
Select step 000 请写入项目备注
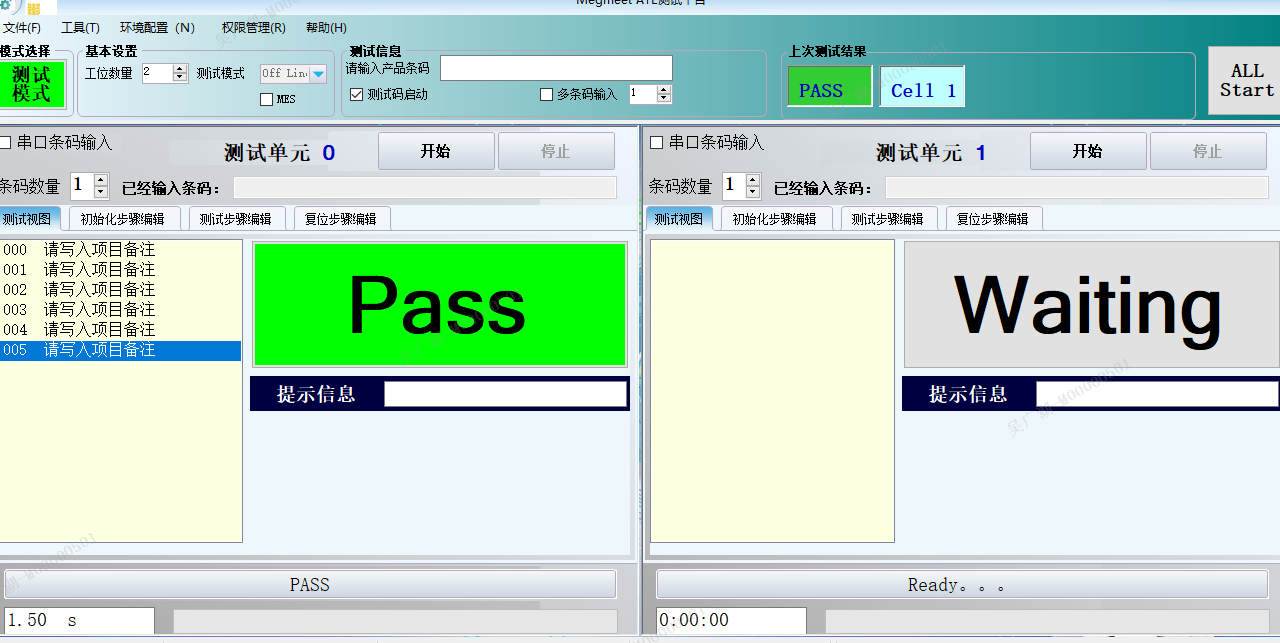(120, 250)
